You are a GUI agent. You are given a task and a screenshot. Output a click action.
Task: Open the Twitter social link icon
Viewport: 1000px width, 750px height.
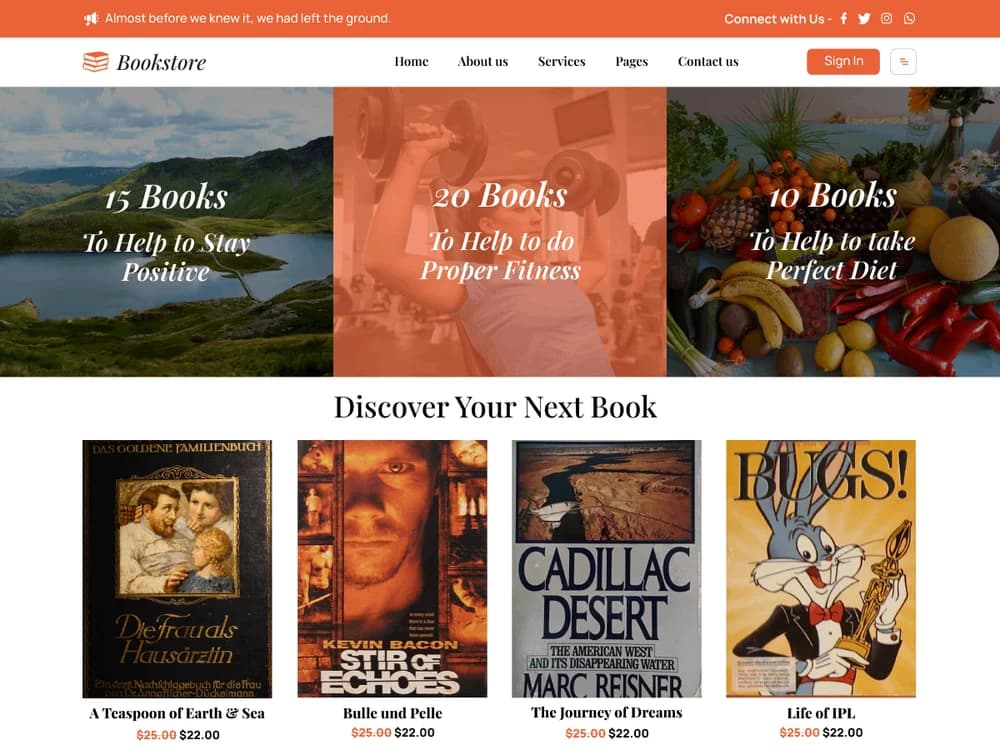tap(864, 18)
